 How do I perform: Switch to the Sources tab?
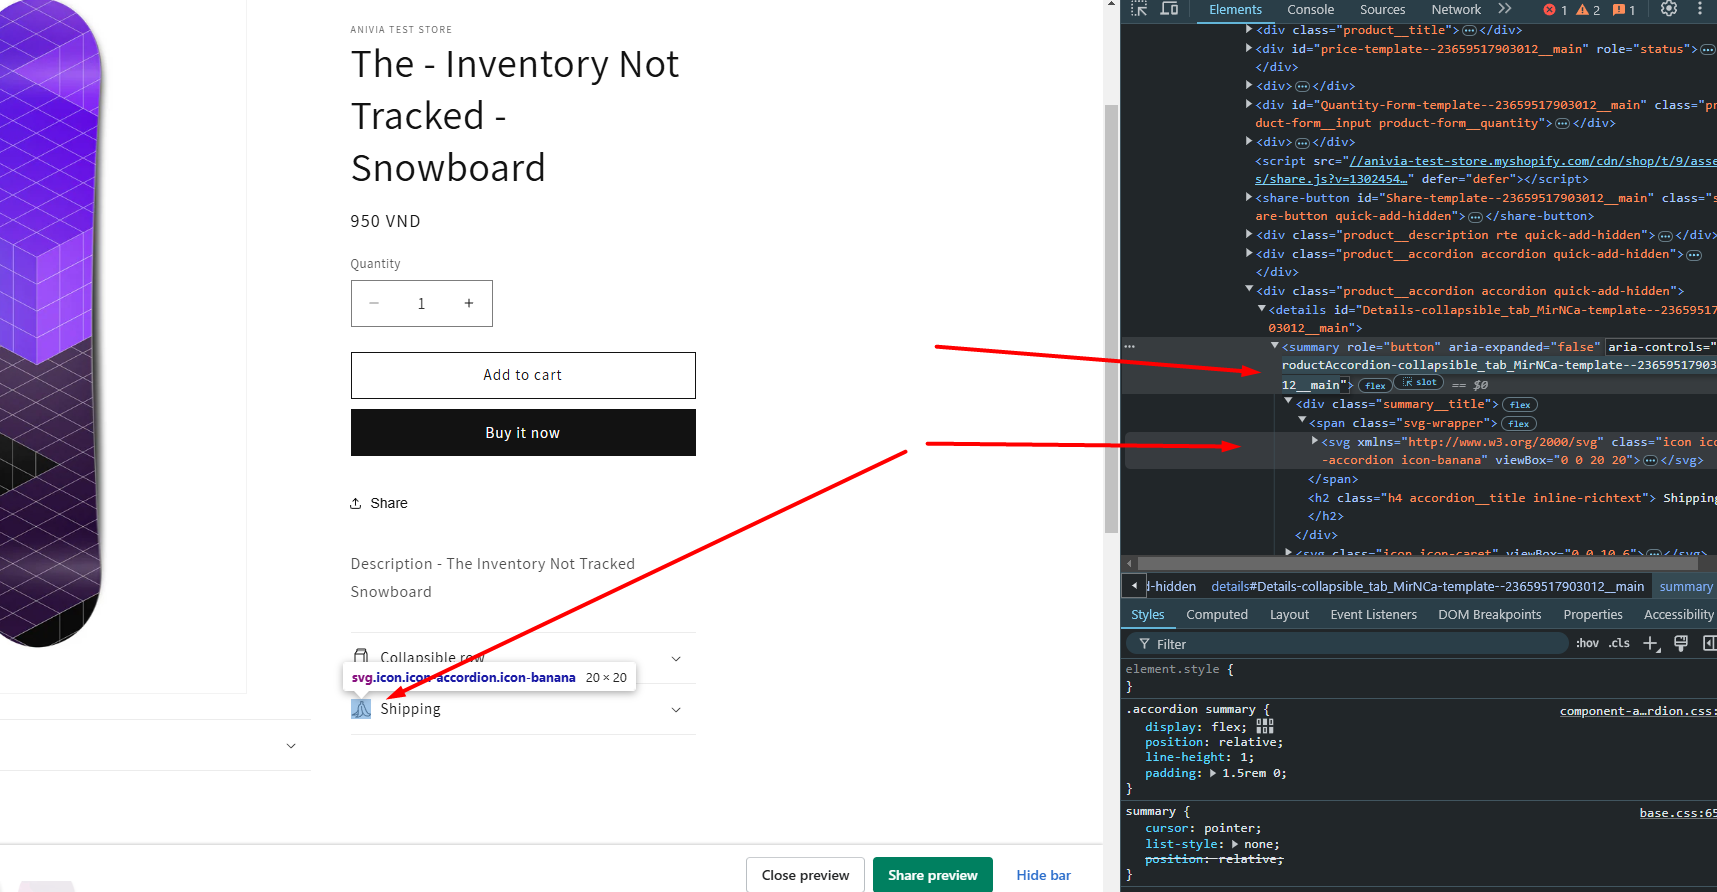1382,10
